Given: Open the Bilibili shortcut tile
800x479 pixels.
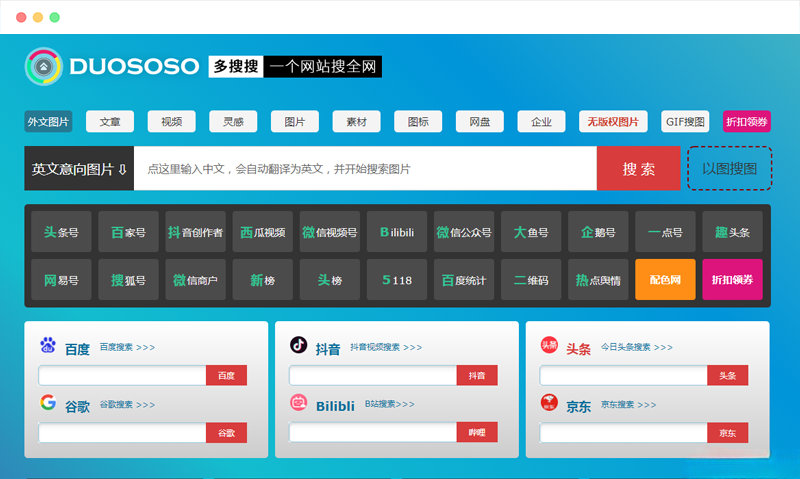Looking at the screenshot, I should [397, 232].
